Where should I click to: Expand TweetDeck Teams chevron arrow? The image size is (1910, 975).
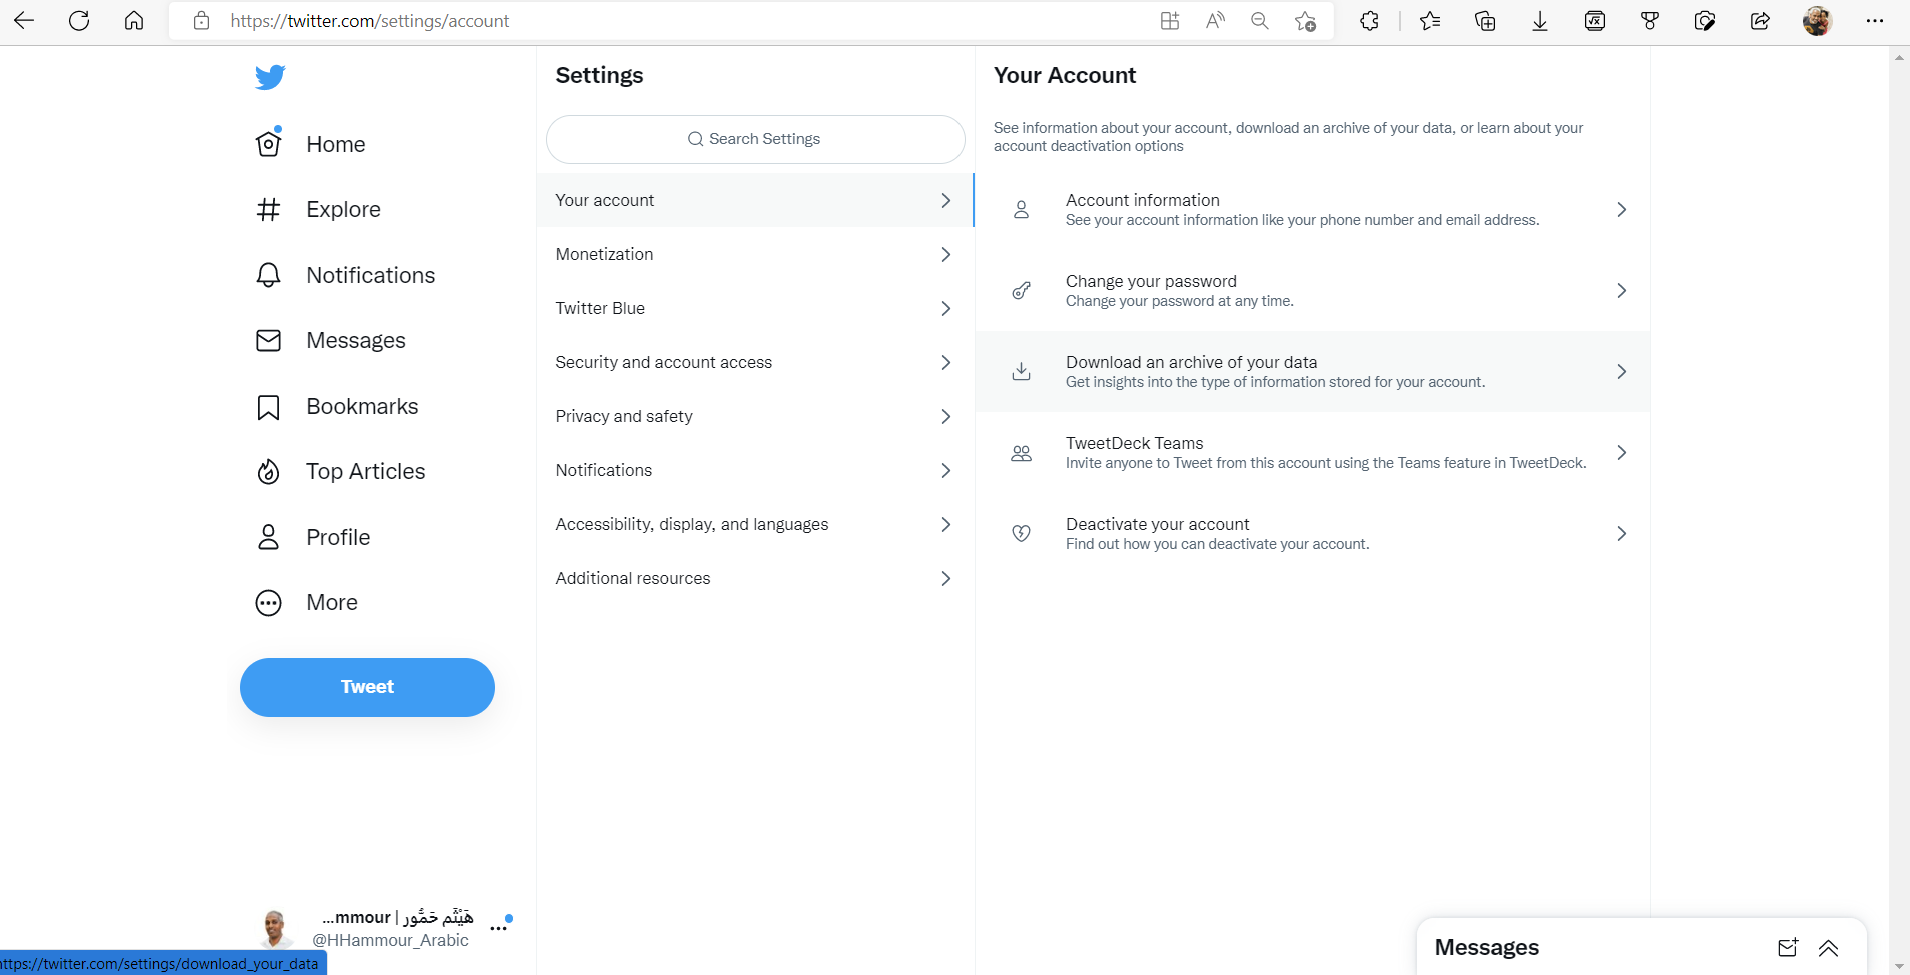[x=1621, y=453]
